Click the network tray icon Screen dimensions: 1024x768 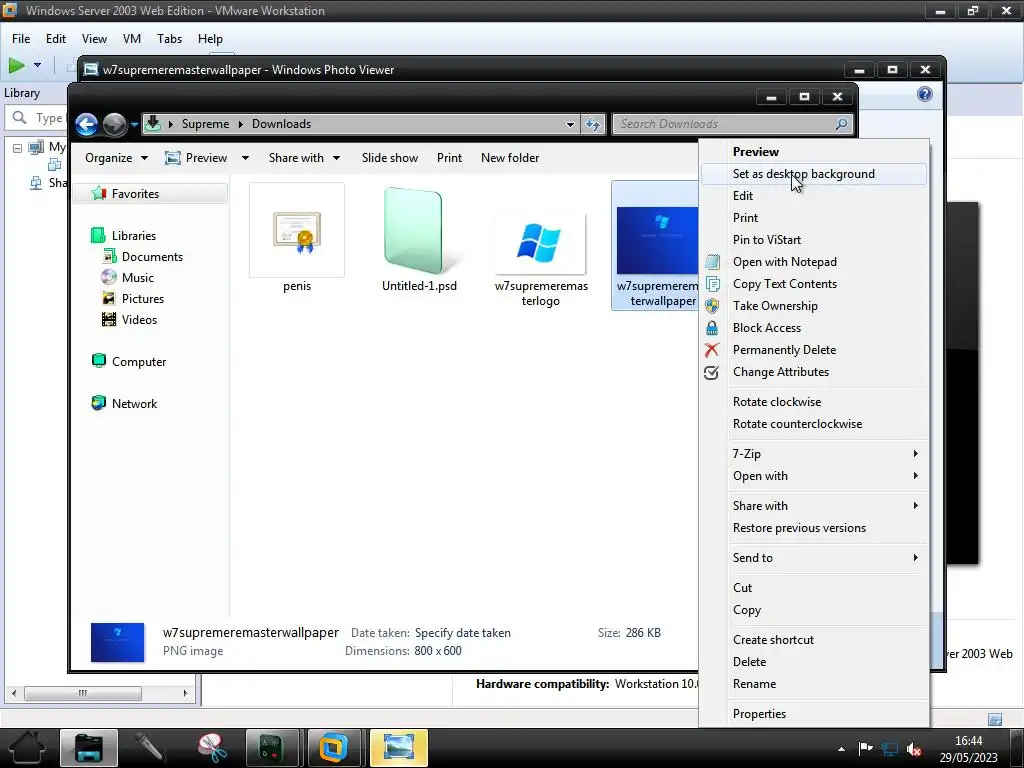click(890, 749)
